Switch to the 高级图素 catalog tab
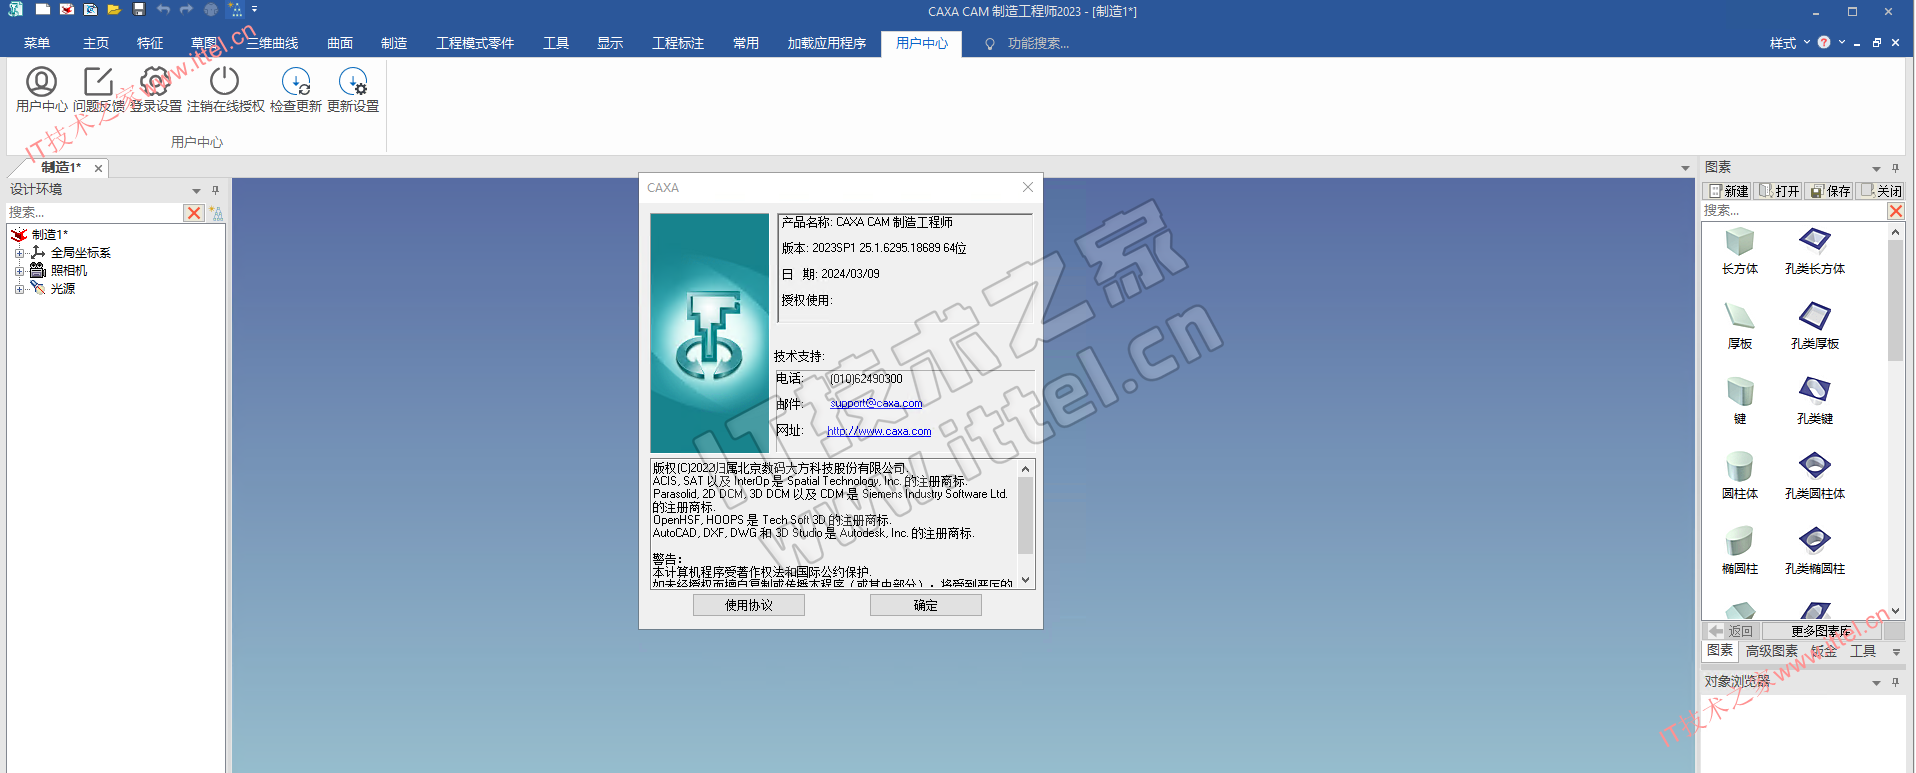Viewport: 1916px width, 773px height. click(1772, 651)
